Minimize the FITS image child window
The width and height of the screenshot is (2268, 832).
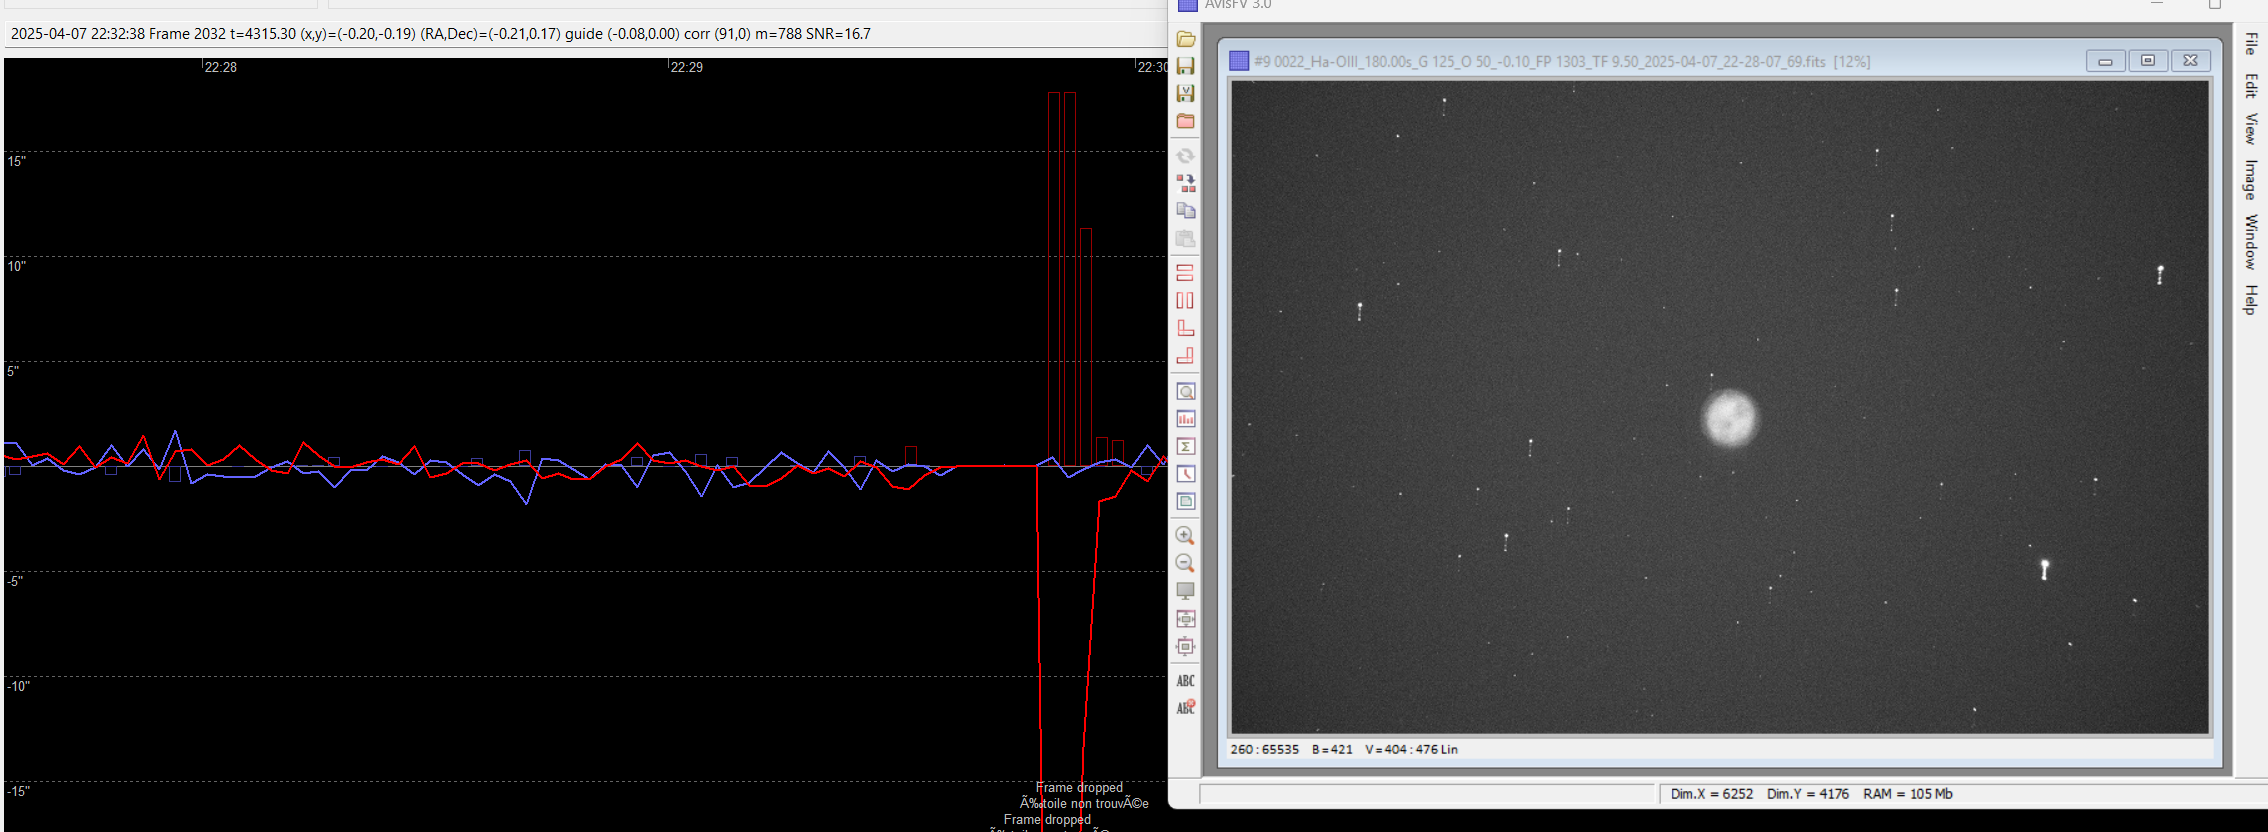pos(2105,61)
